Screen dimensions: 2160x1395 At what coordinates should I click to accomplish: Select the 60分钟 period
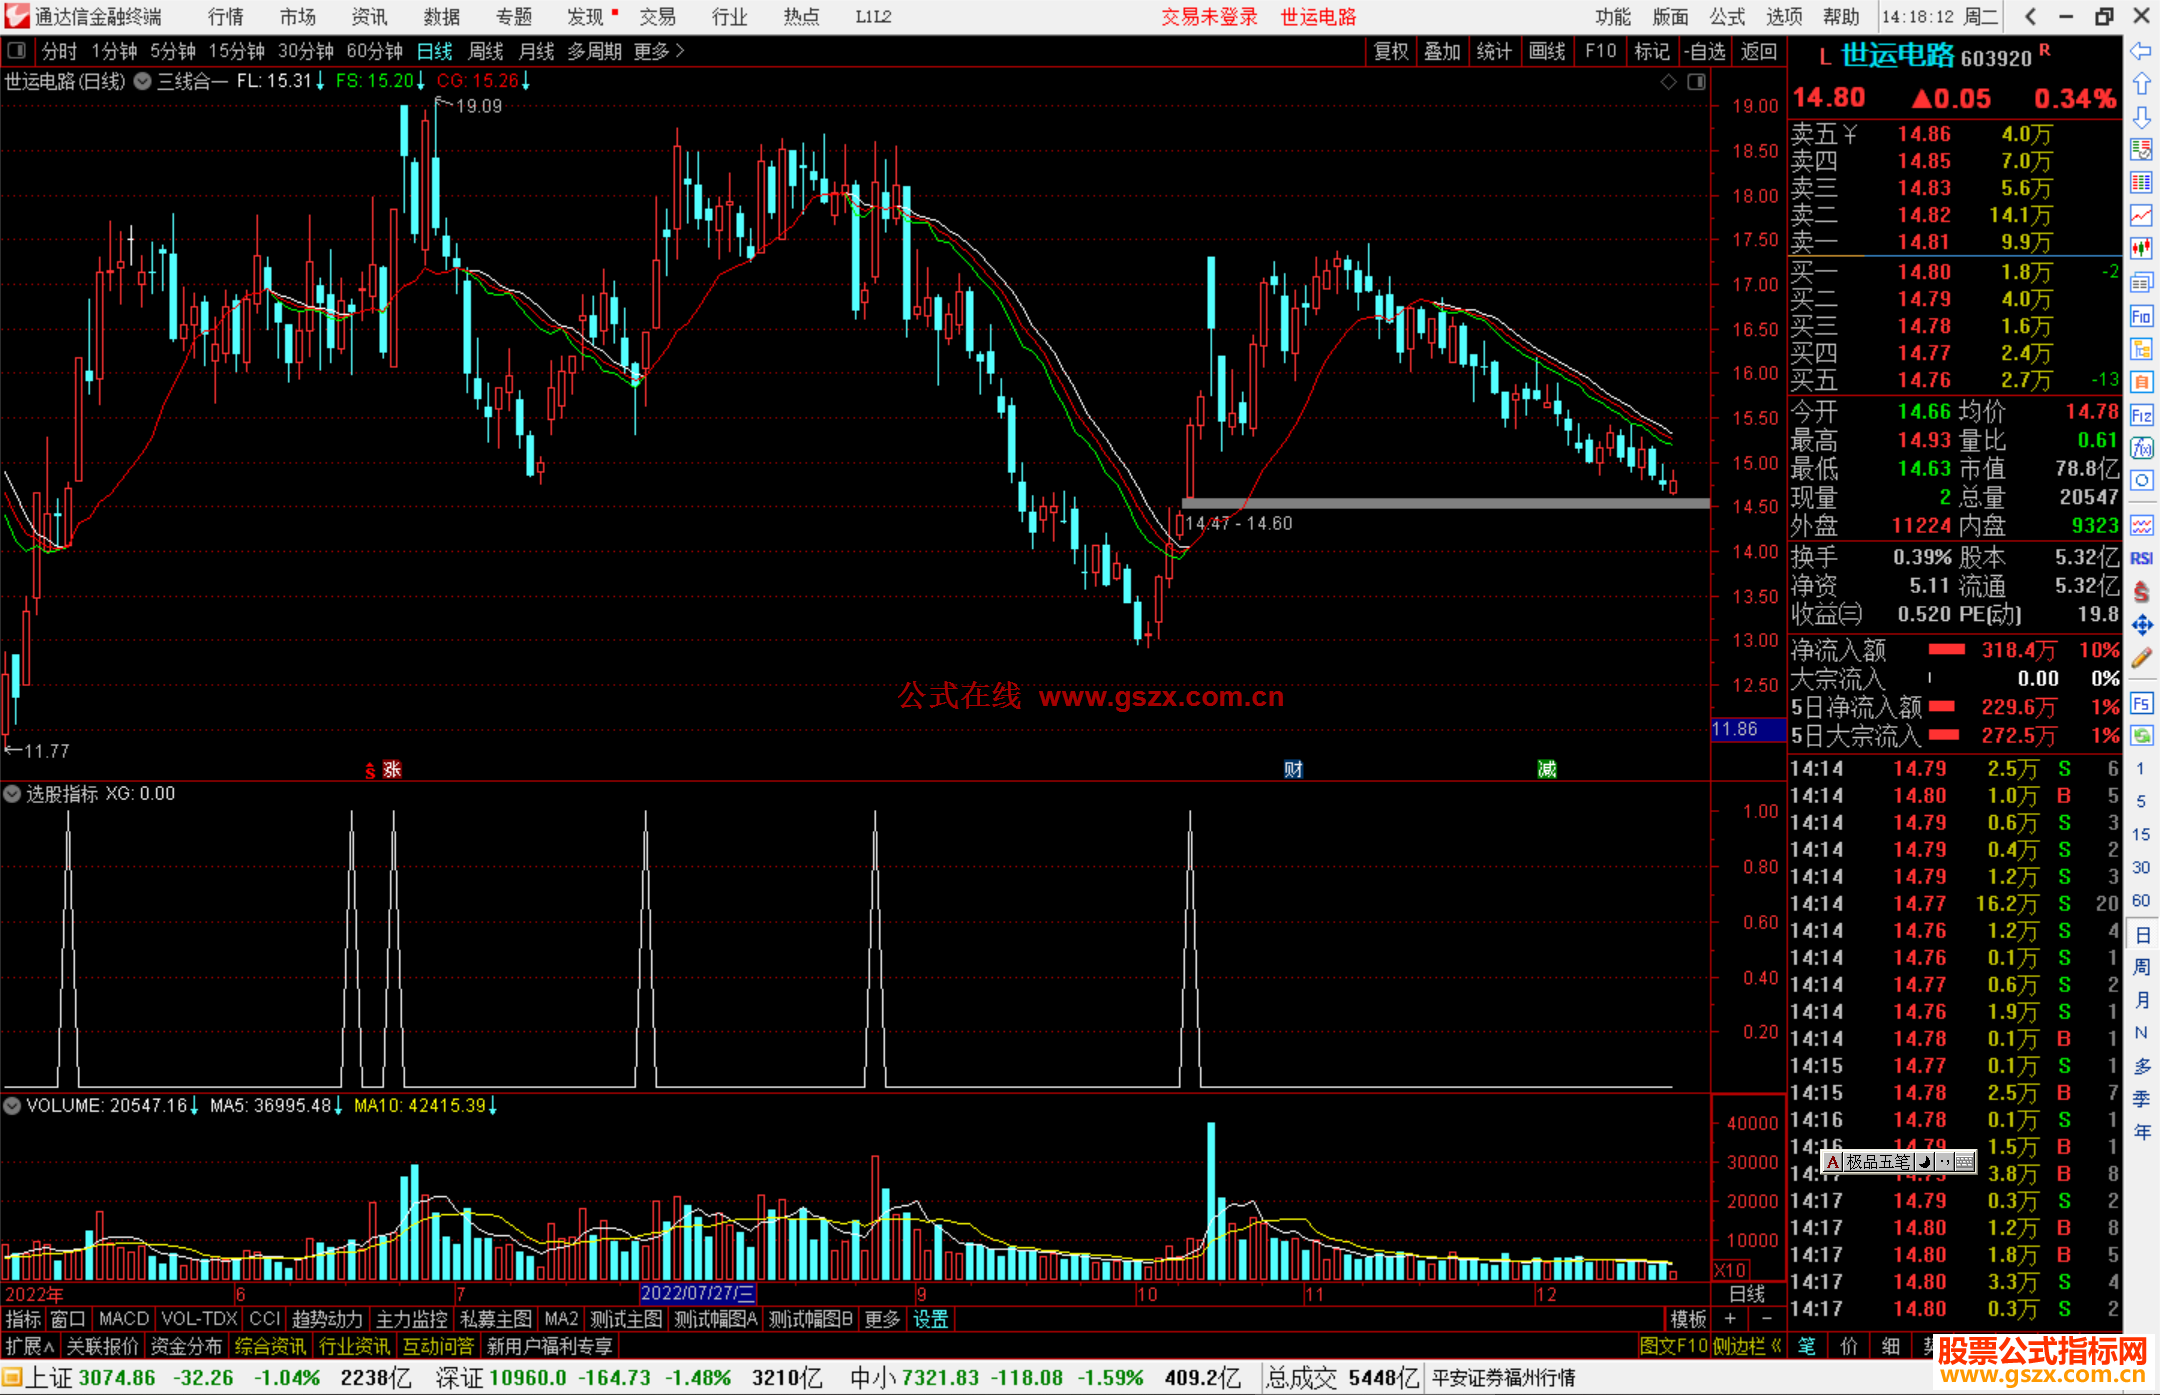[x=374, y=51]
